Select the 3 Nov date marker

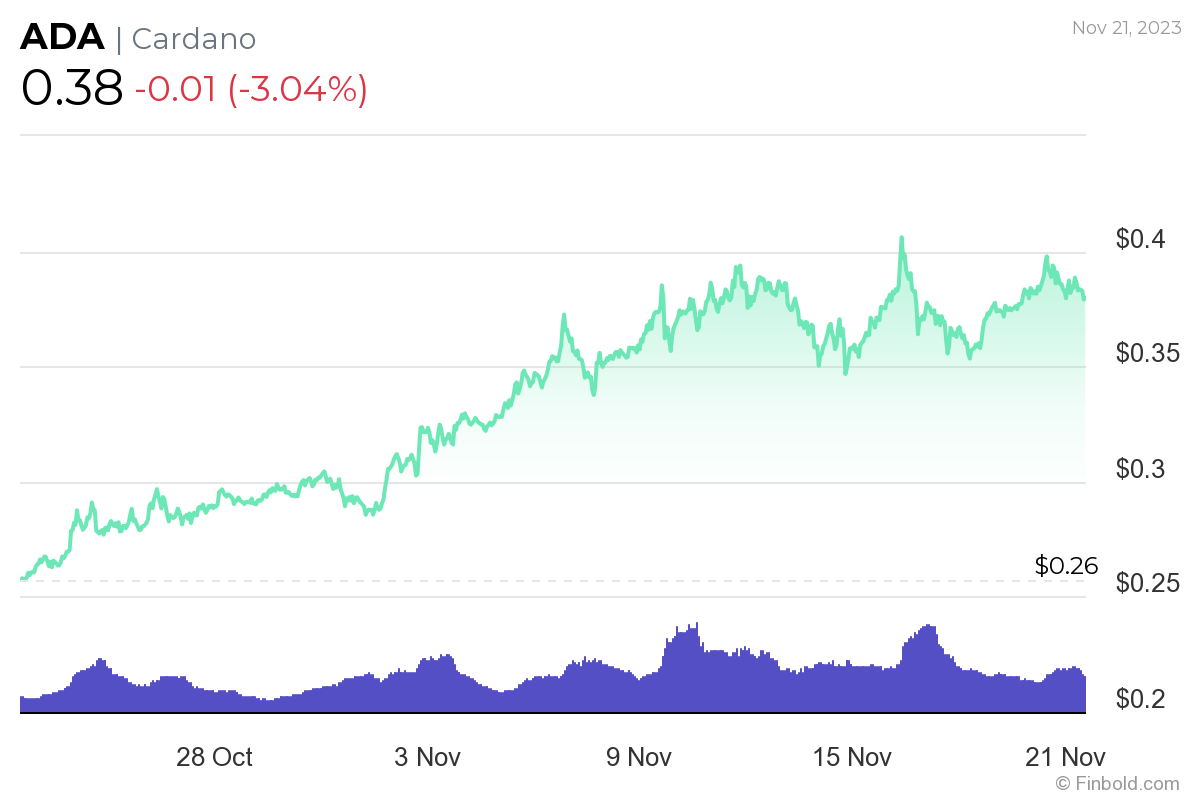427,757
